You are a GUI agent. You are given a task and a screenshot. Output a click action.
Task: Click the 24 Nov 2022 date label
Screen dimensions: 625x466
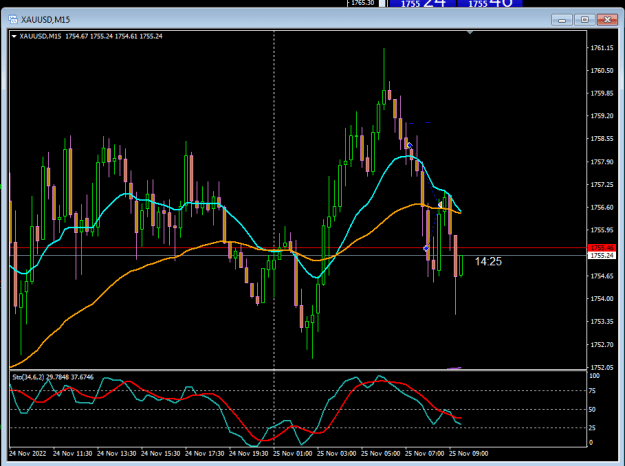28,454
